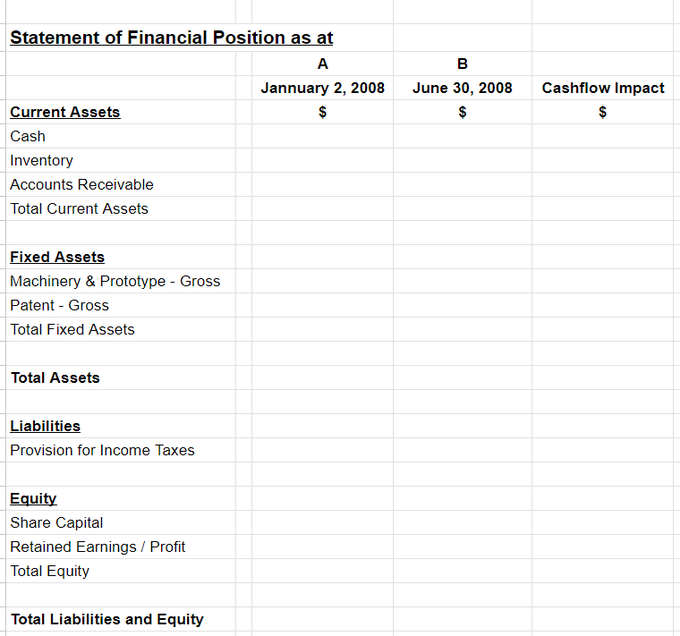Select the 'Statement of Financial Position as at' title
The image size is (680, 636).
point(171,38)
